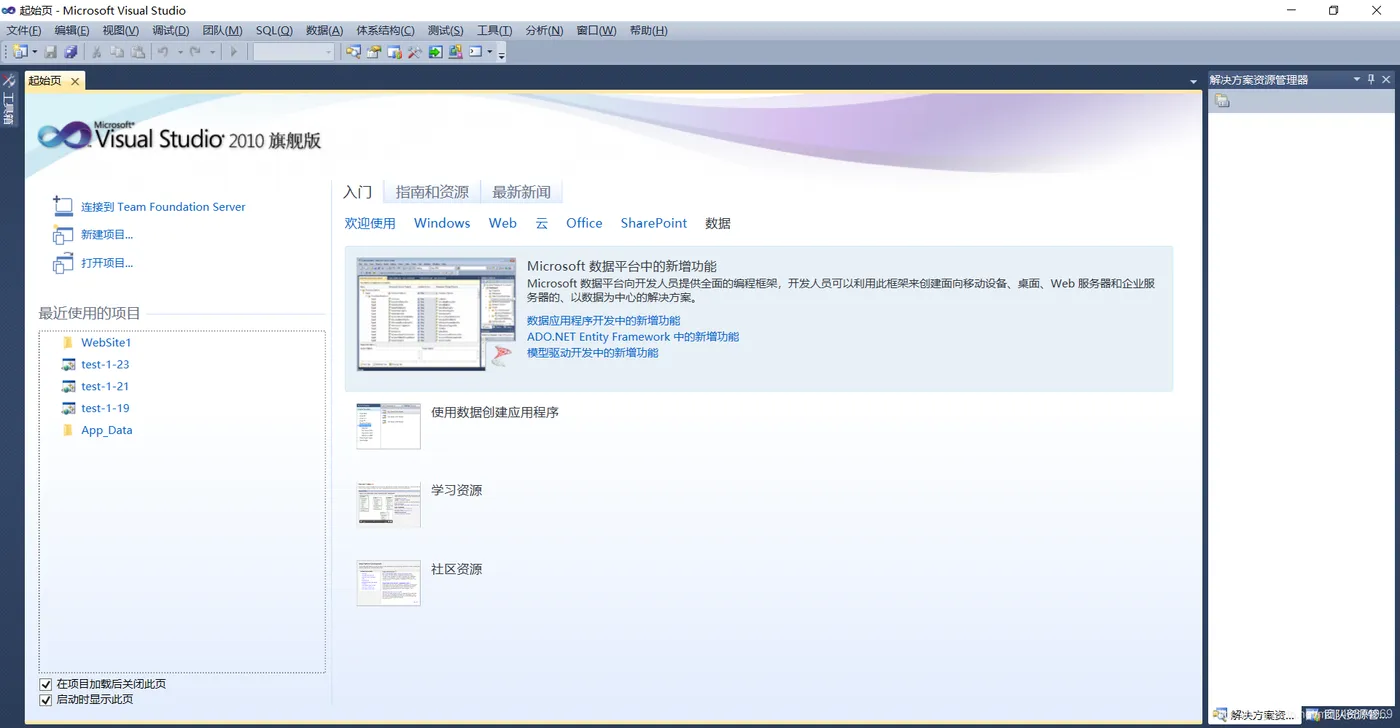Click the 打开项目... link

(x=107, y=263)
